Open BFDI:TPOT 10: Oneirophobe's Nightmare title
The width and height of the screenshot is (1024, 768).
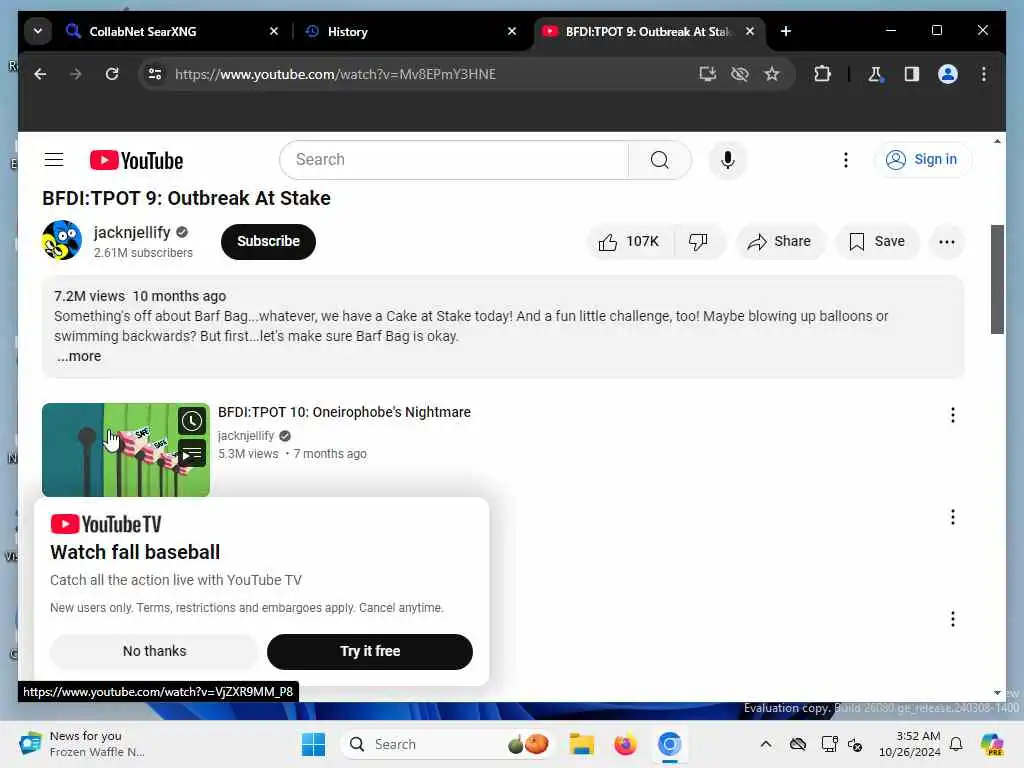tap(344, 412)
